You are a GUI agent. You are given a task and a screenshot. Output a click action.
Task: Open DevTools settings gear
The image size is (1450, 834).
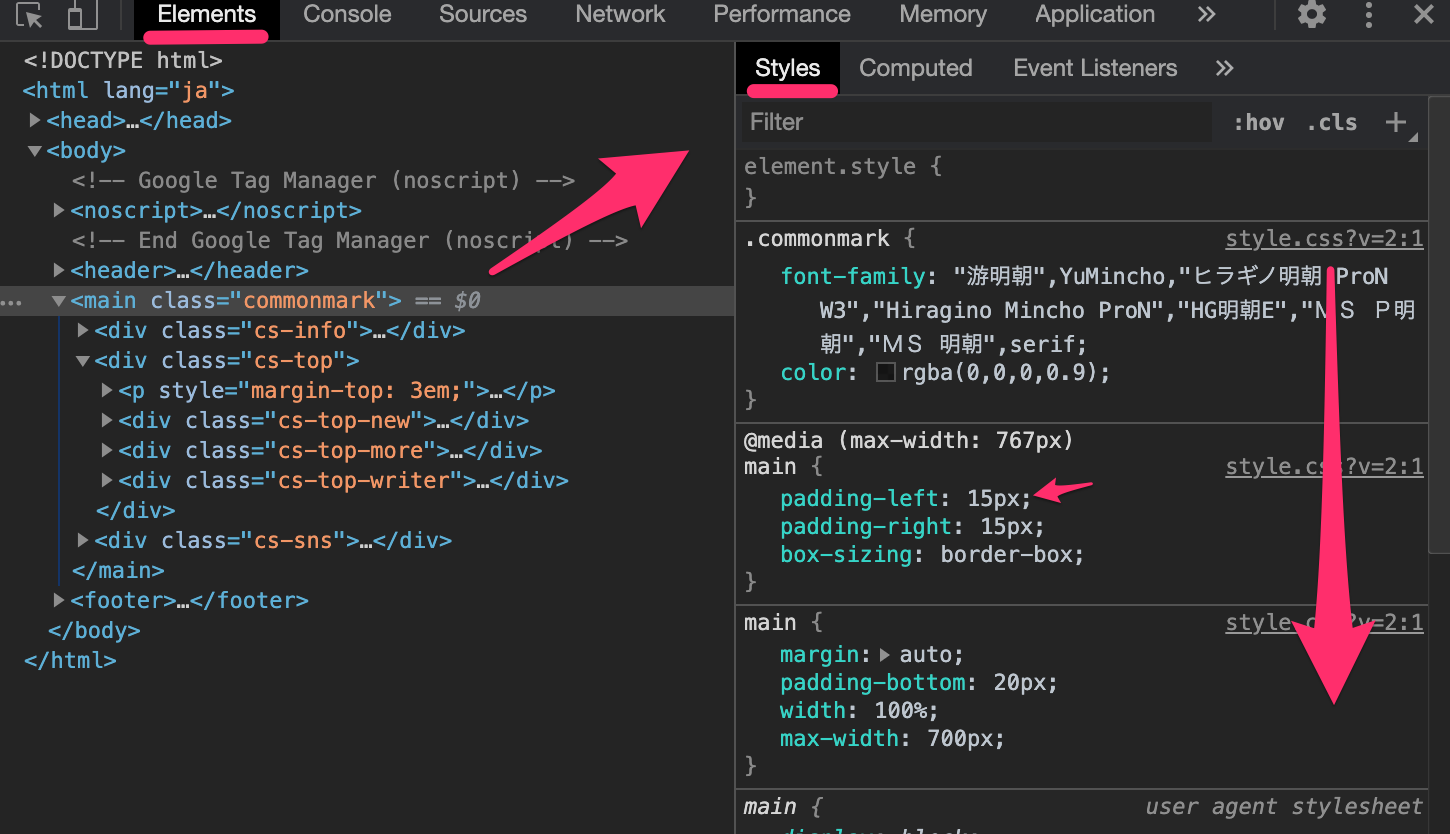click(x=1311, y=15)
